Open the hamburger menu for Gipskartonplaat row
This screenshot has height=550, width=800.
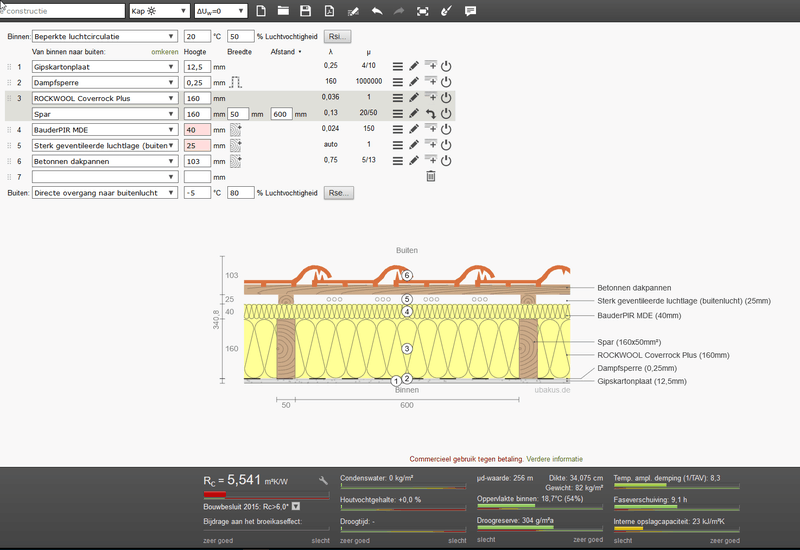click(397, 67)
